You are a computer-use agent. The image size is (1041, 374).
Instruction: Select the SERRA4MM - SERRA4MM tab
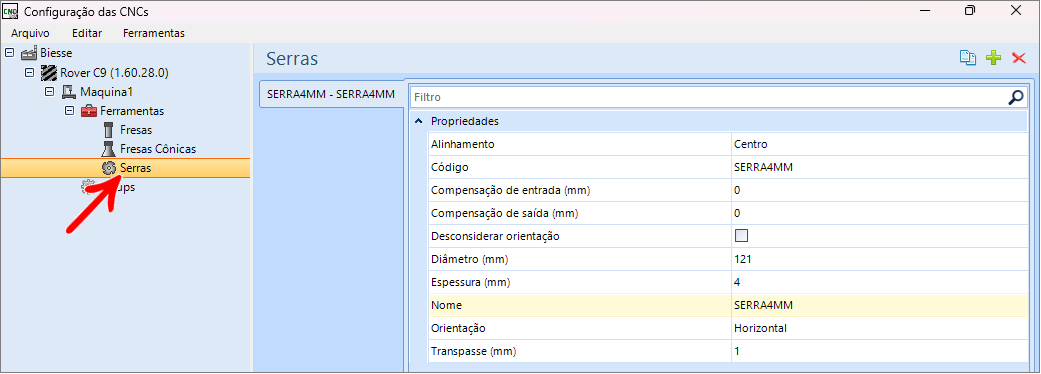click(331, 94)
